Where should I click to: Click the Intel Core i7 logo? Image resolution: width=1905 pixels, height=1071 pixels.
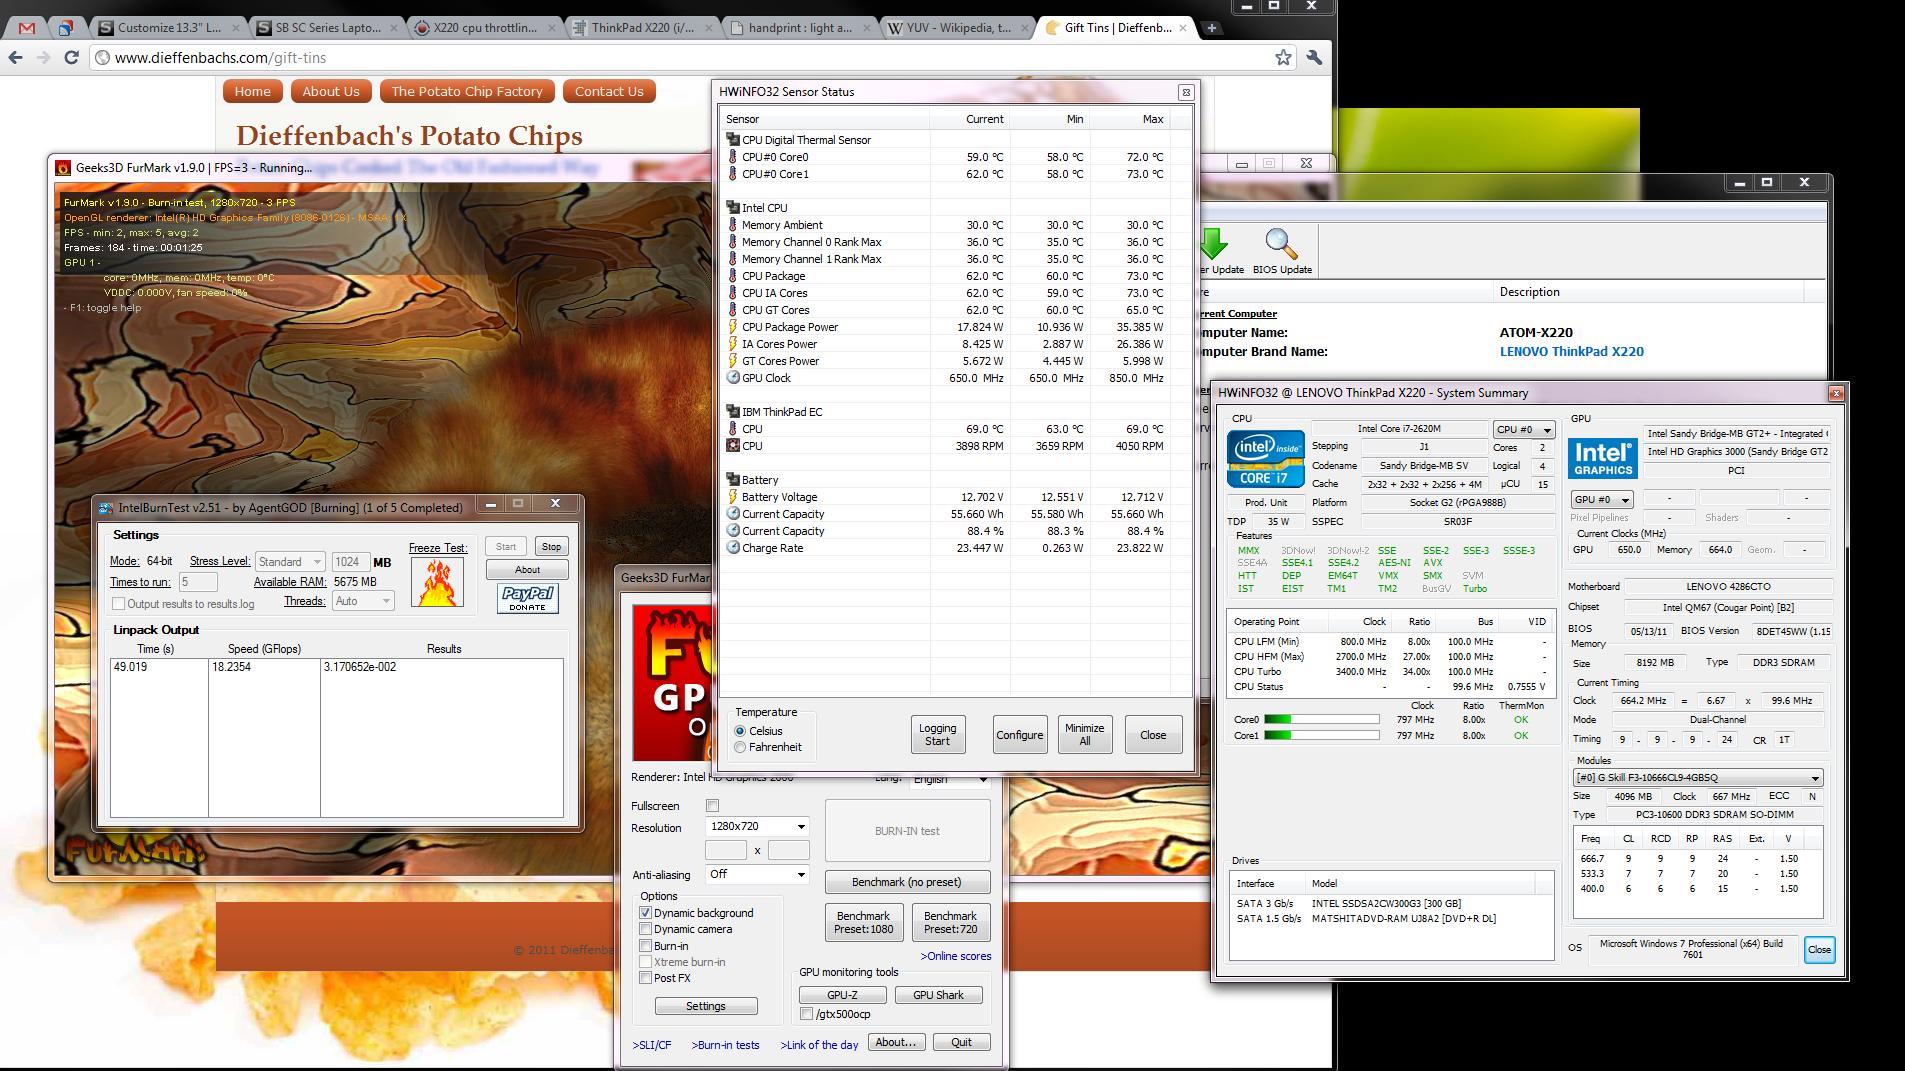[1265, 459]
